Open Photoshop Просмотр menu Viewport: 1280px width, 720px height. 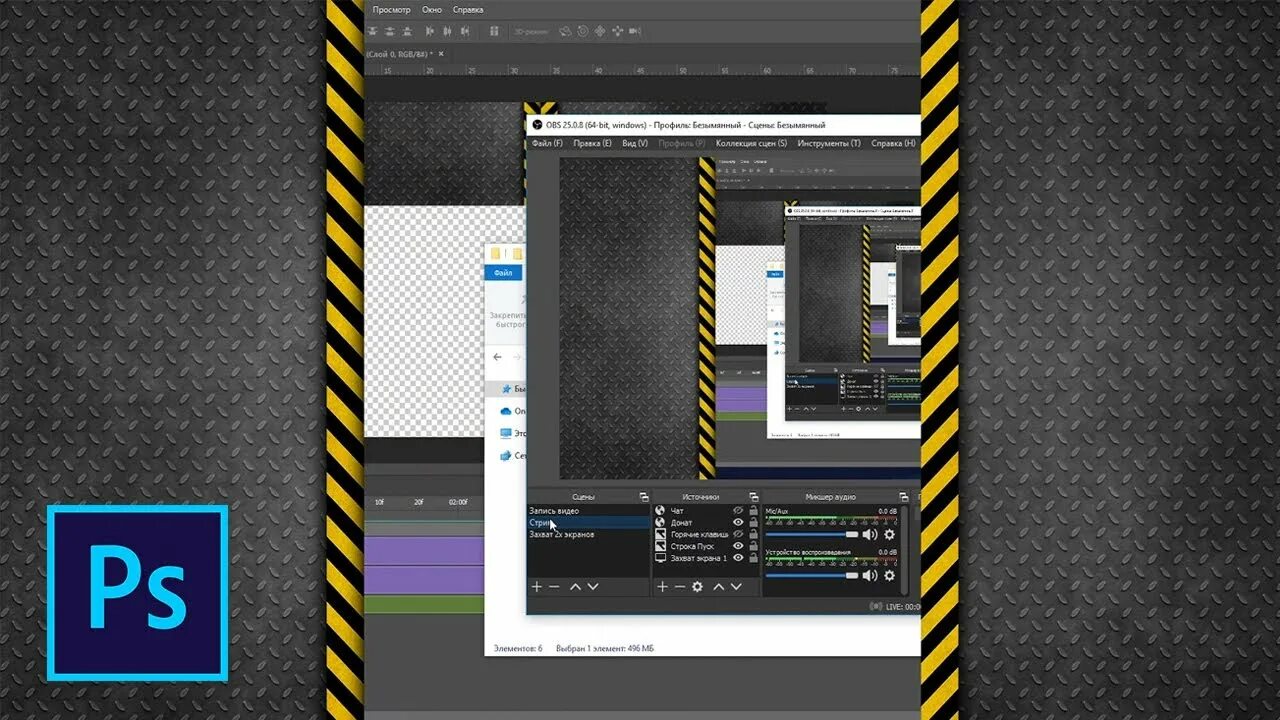391,9
